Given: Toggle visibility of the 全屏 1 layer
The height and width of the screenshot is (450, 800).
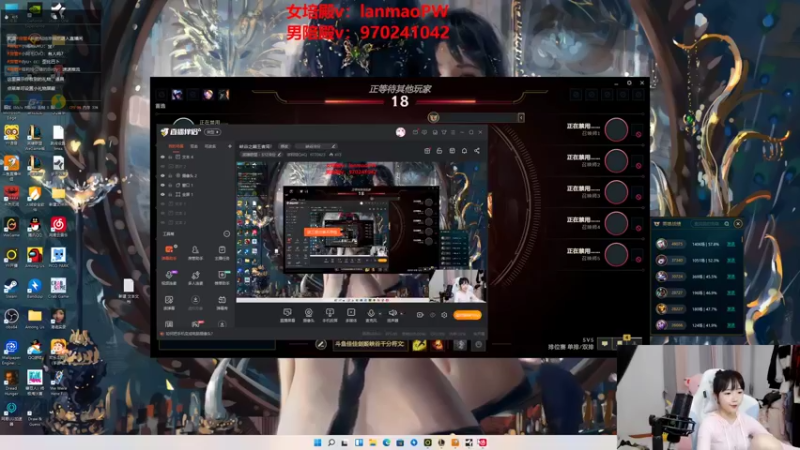Looking at the screenshot, I should [163, 194].
